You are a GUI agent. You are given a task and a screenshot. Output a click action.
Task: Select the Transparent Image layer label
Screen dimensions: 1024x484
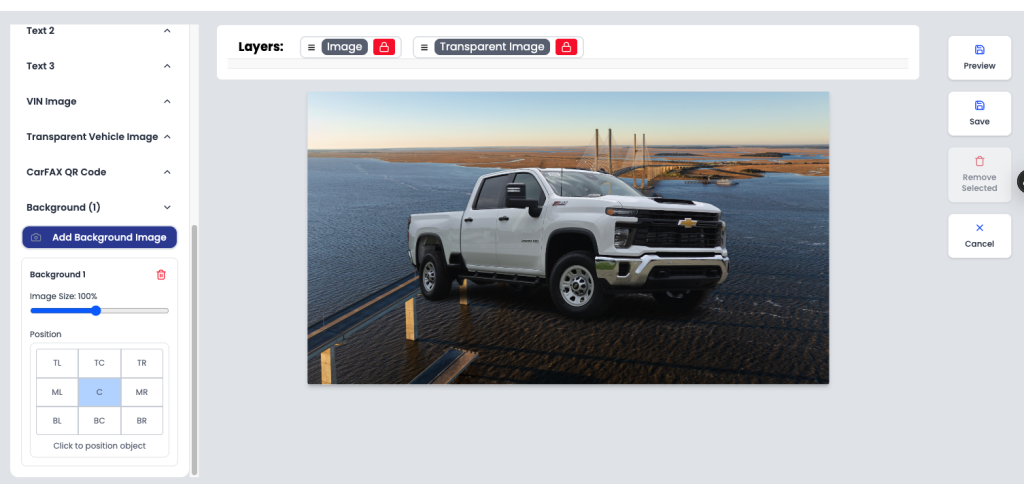pos(492,47)
